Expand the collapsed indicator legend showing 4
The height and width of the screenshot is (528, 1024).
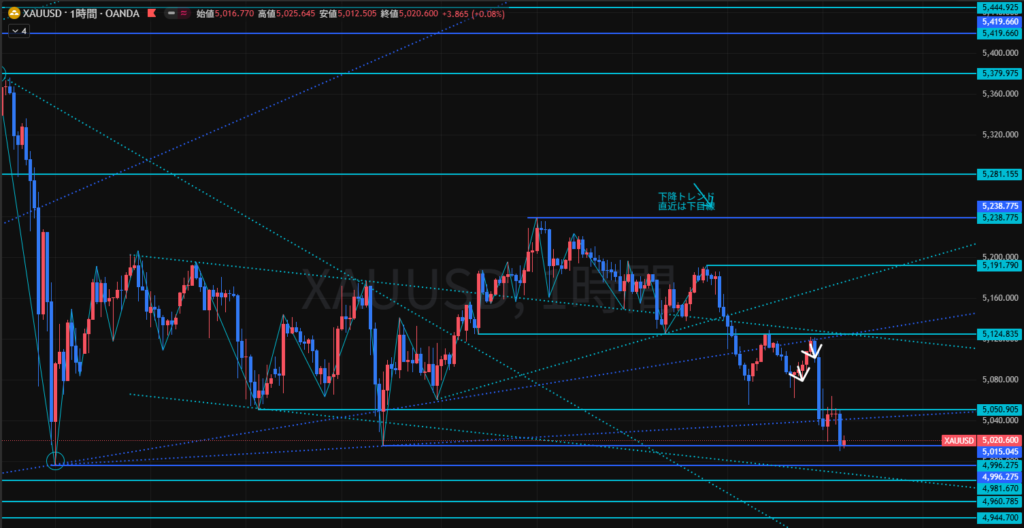pyautogui.click(x=19, y=31)
